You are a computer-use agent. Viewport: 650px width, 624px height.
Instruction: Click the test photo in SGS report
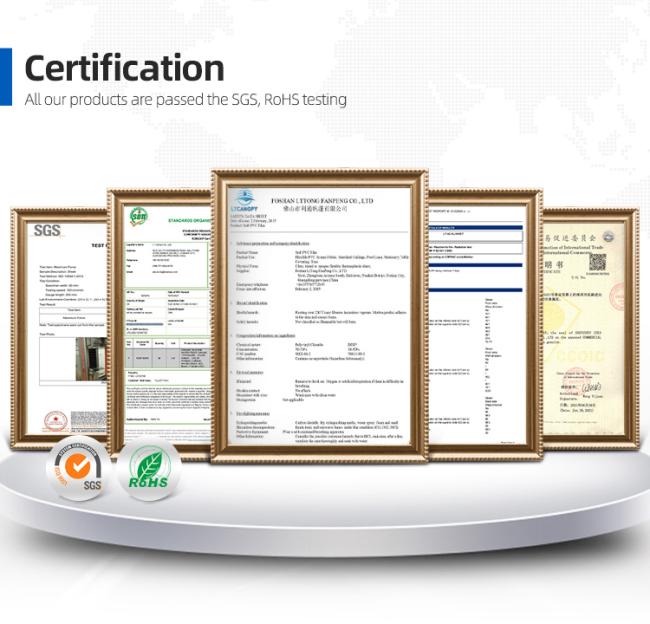pyautogui.click(x=91, y=359)
